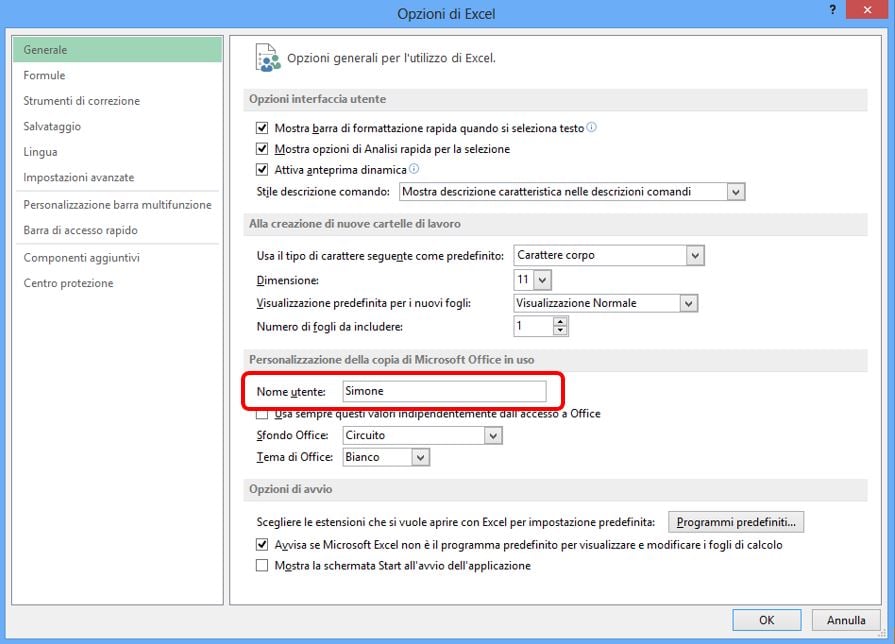Click the Nome utente field containing Simone

(x=444, y=391)
